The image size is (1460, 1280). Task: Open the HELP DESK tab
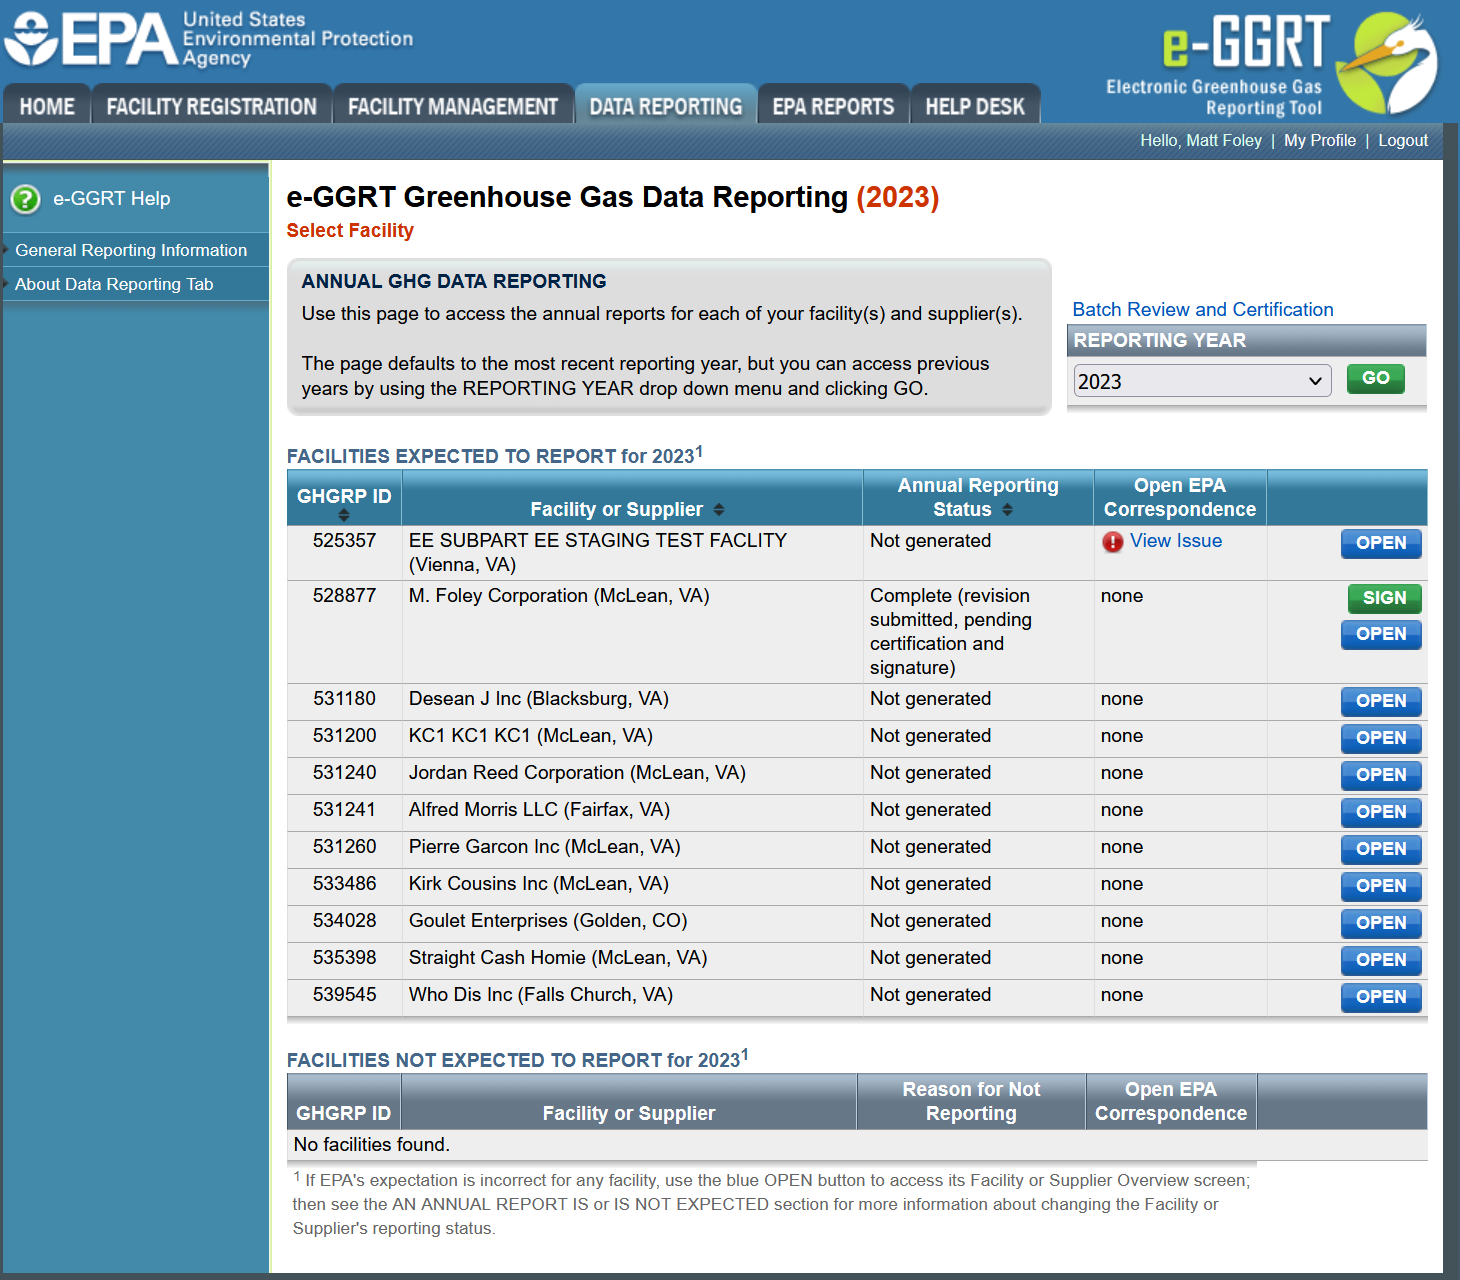[975, 106]
